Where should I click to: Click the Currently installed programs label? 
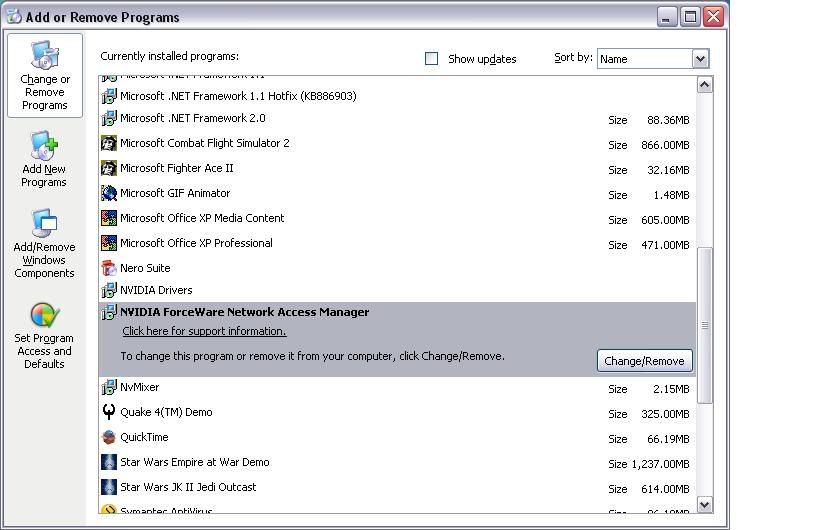(x=170, y=56)
